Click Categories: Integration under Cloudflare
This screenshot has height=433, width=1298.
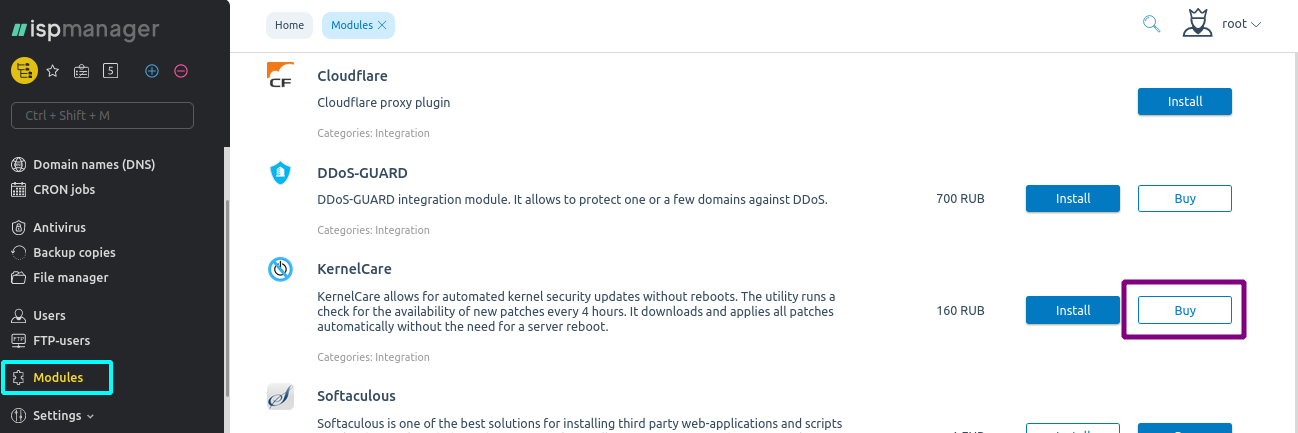(x=373, y=133)
